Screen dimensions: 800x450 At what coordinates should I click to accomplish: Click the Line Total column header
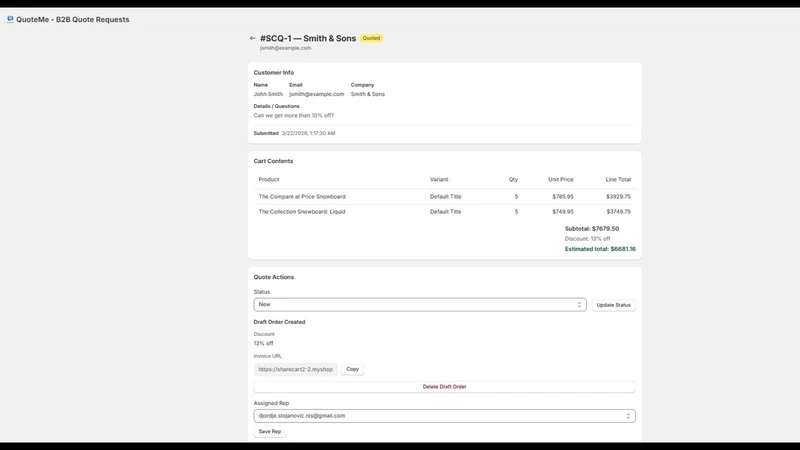point(618,180)
